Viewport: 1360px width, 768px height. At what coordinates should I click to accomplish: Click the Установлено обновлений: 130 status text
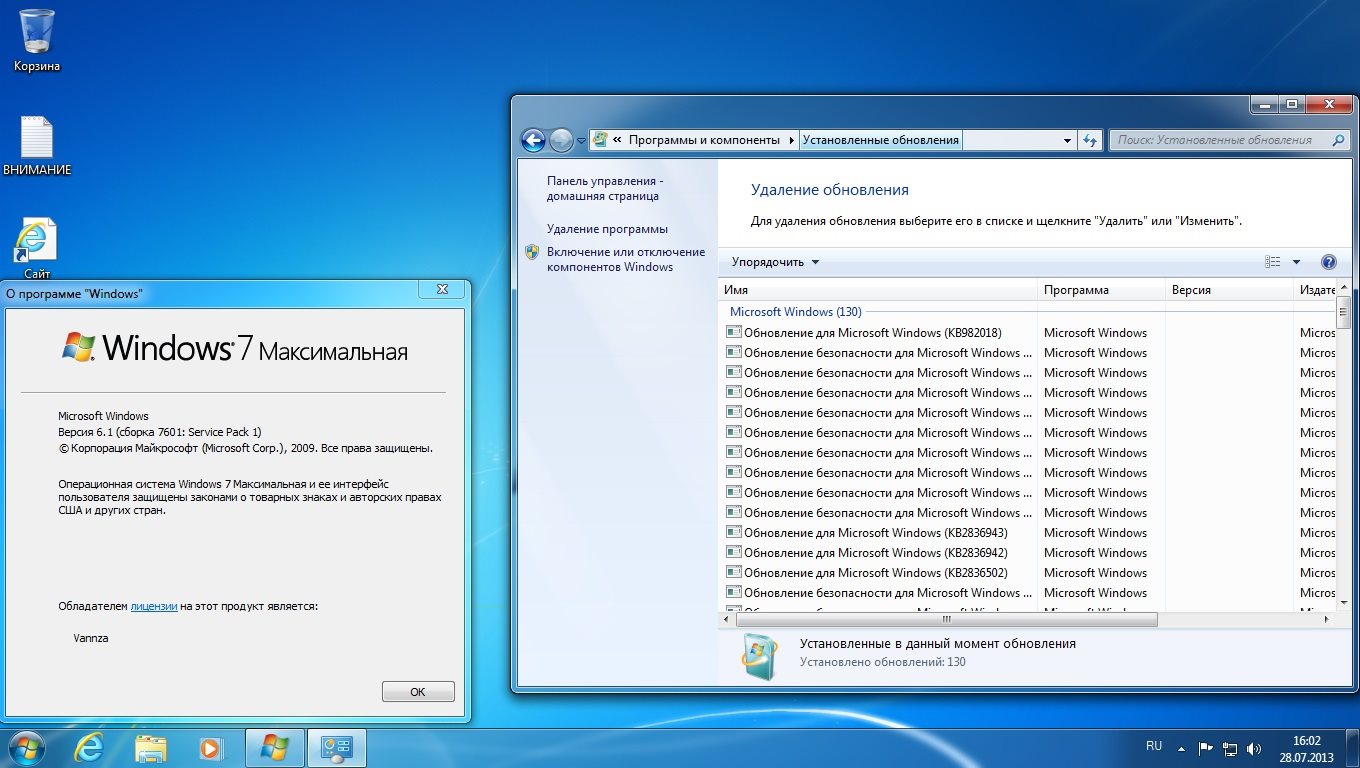click(883, 662)
